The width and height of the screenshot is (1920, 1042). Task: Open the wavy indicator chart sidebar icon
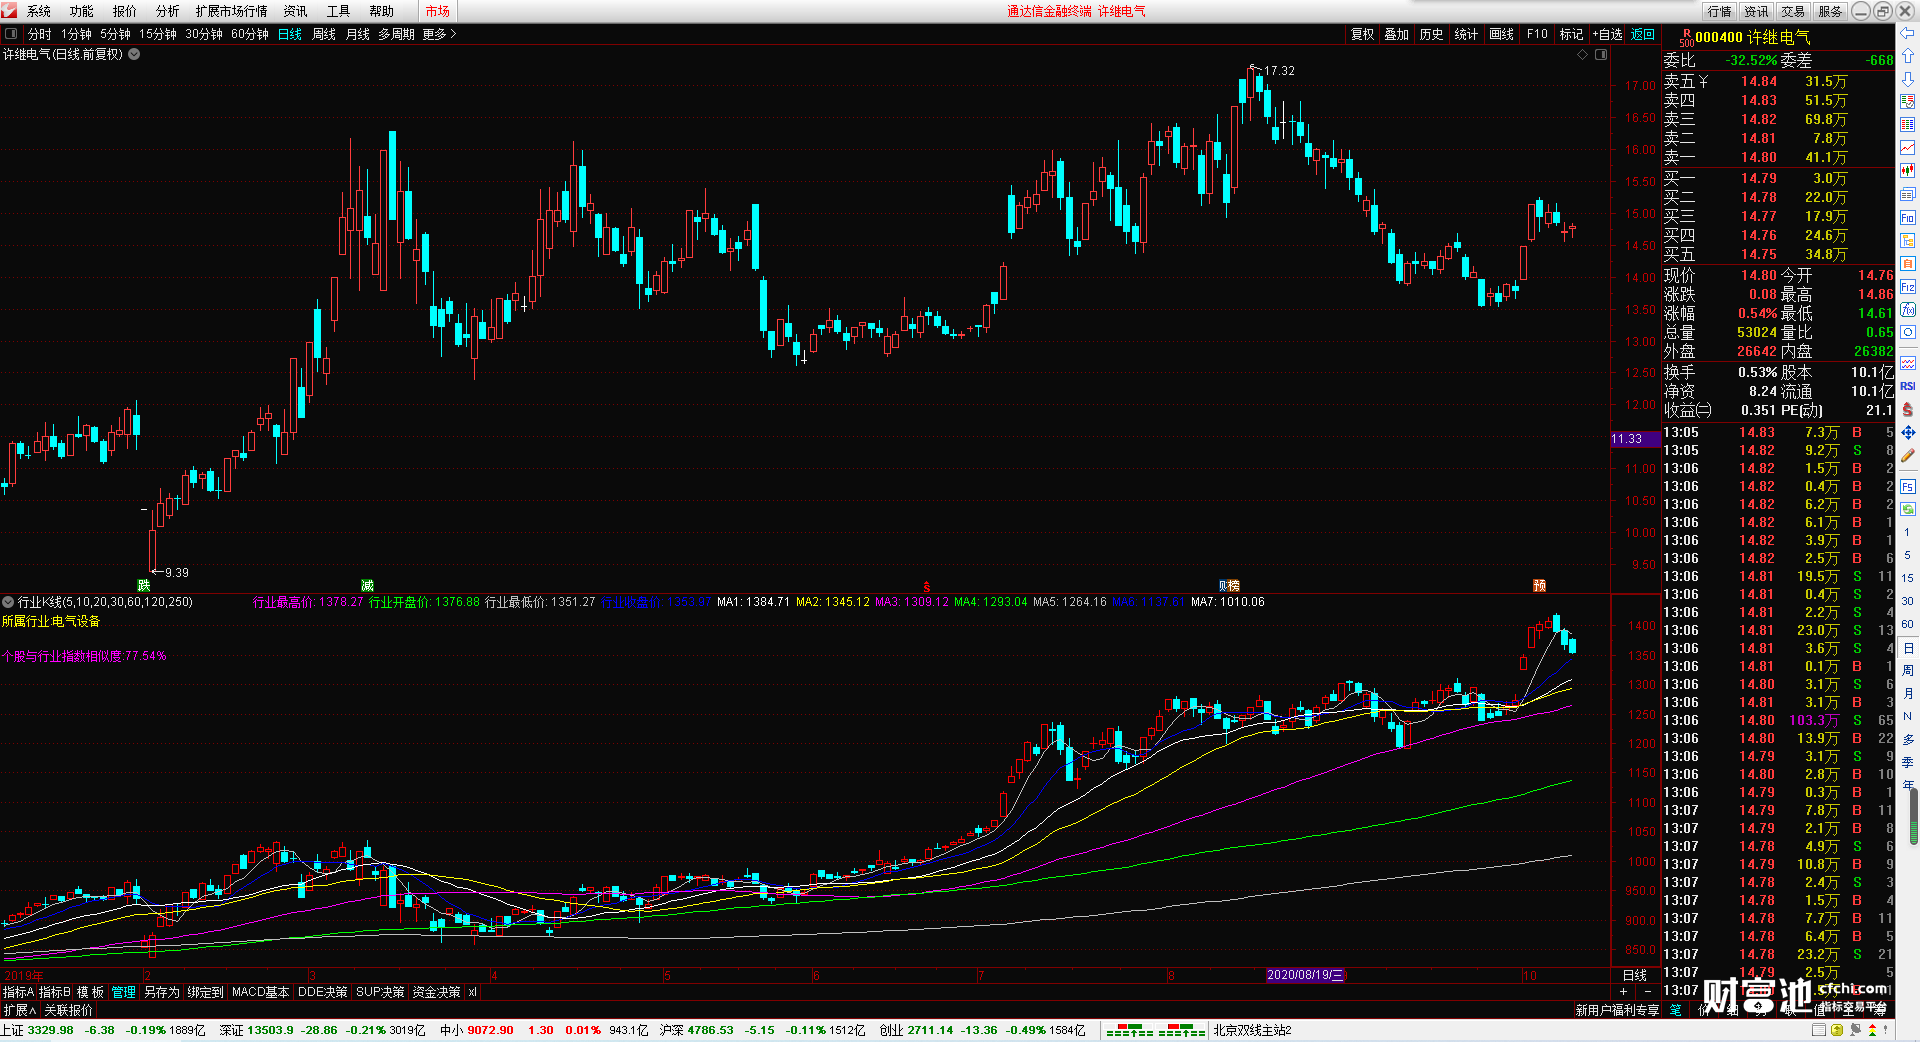pyautogui.click(x=1907, y=362)
